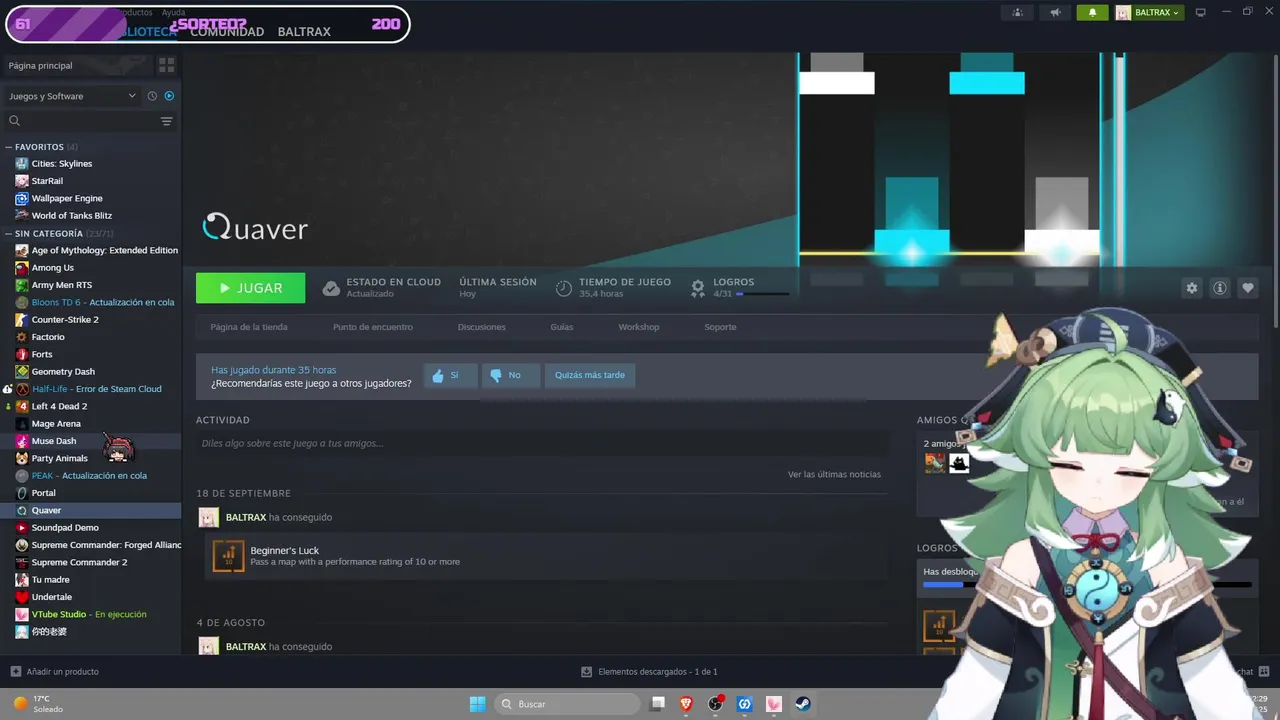This screenshot has height=720, width=1280.
Task: Open the Beginner's Luck achievement icon
Action: coord(228,556)
